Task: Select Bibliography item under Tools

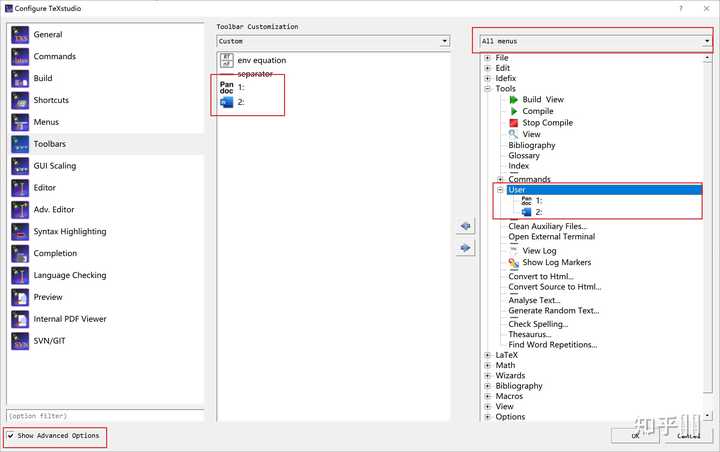Action: click(532, 145)
